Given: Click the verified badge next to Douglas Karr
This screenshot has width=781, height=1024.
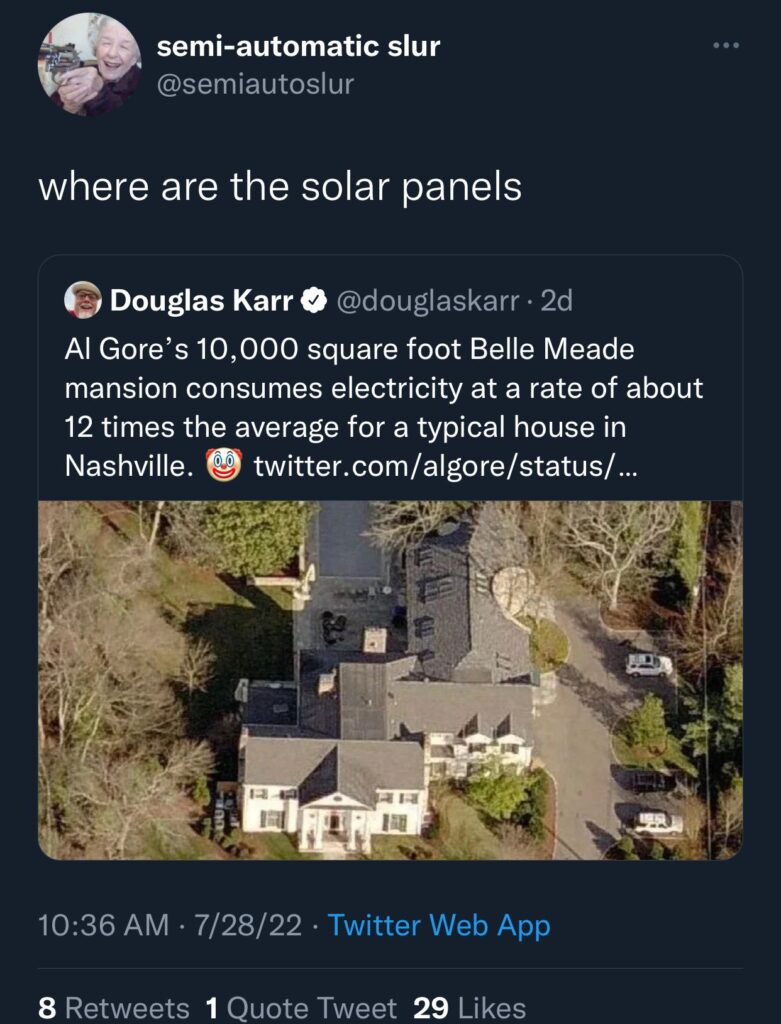Looking at the screenshot, I should [315, 300].
